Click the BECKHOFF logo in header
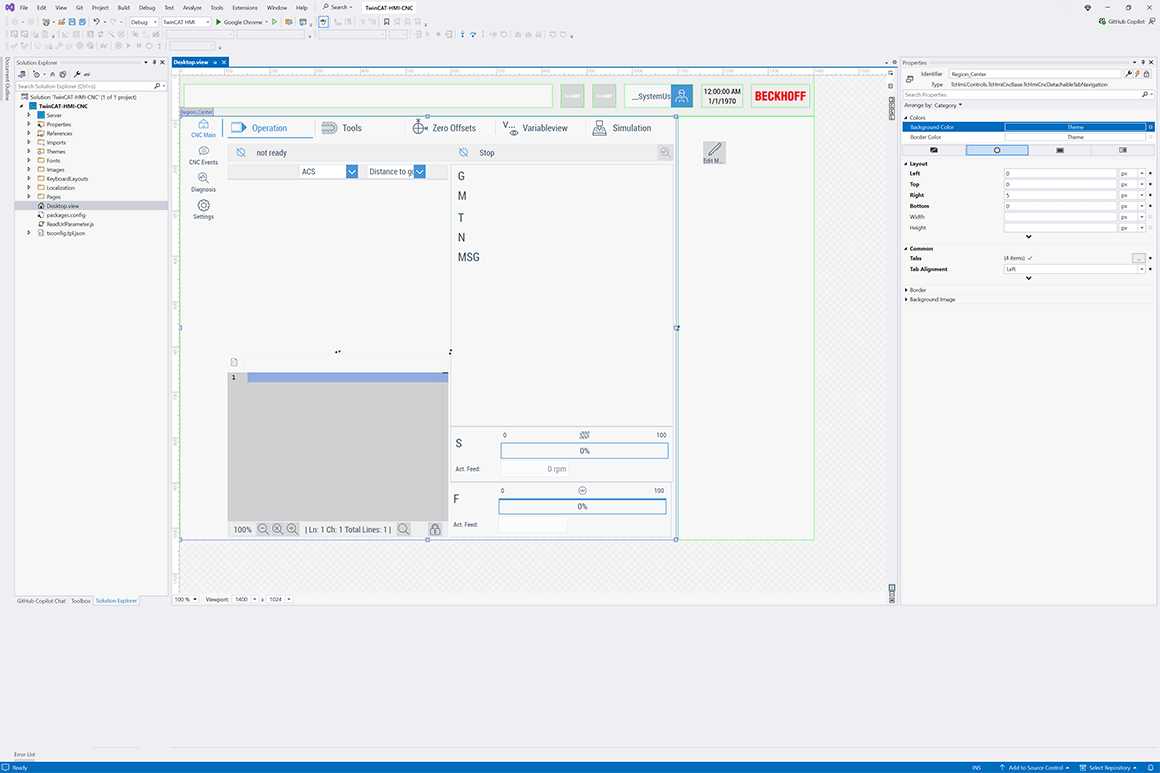Image resolution: width=1160 pixels, height=773 pixels. point(780,96)
